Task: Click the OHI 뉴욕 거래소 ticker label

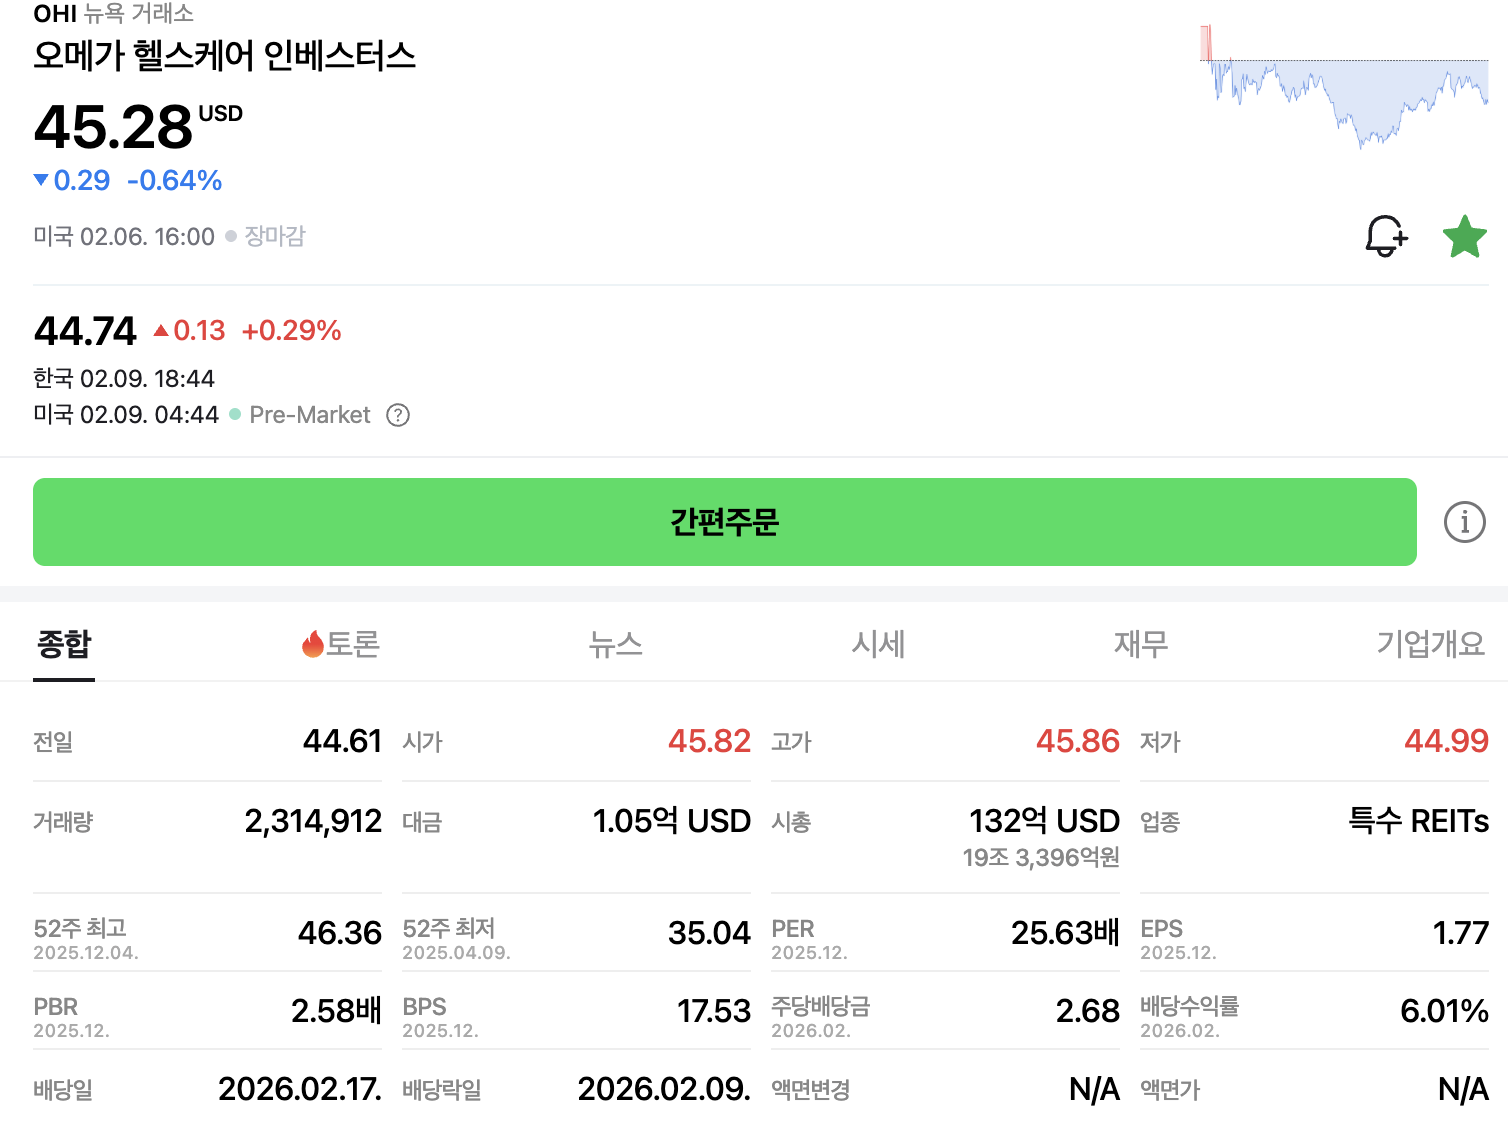Action: [114, 14]
